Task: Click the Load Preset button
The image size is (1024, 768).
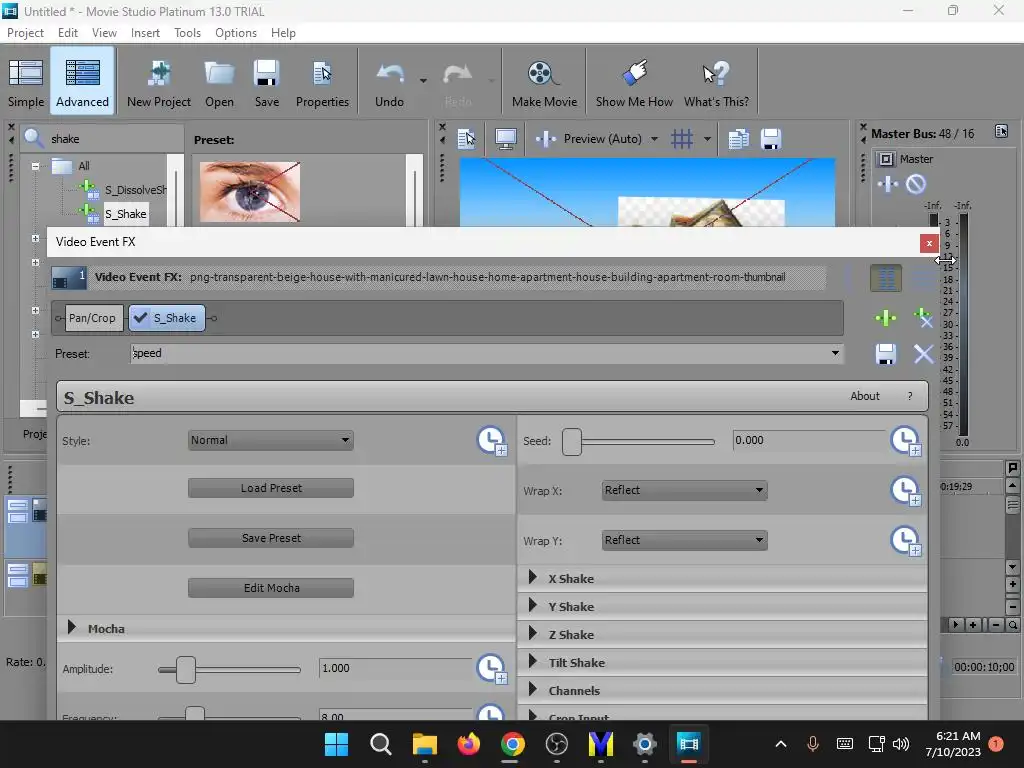Action: click(x=271, y=488)
